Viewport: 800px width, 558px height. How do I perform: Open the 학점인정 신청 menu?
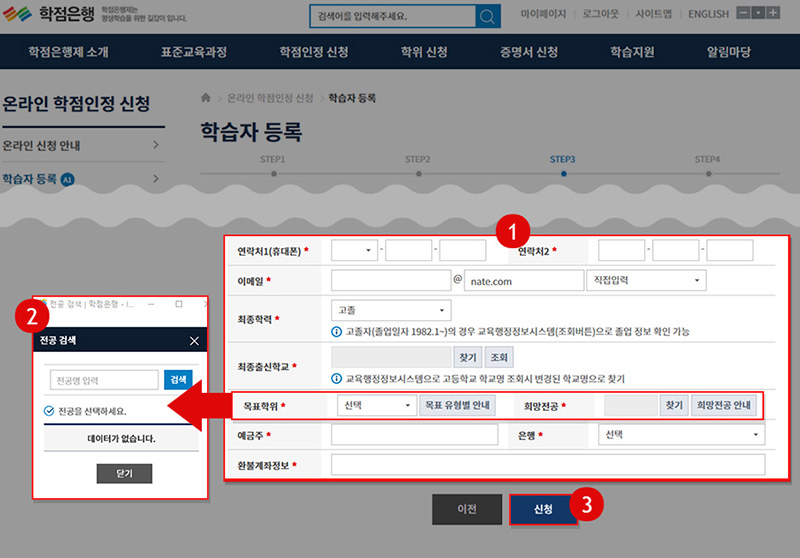click(x=314, y=52)
